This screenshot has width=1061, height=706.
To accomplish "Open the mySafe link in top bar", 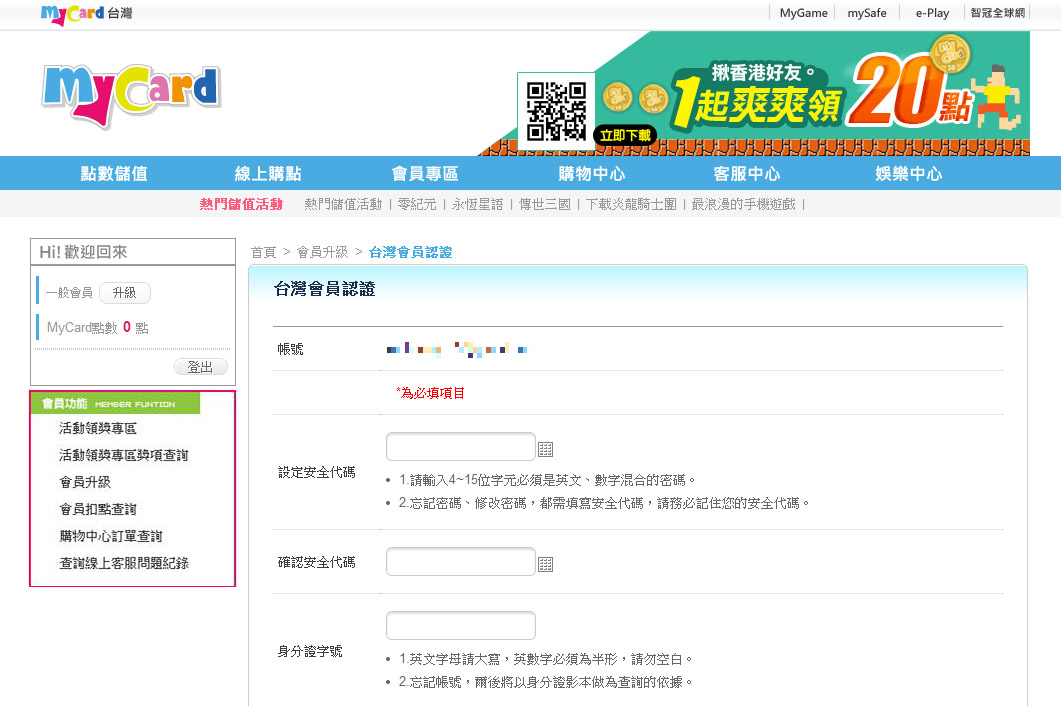I will coord(866,13).
